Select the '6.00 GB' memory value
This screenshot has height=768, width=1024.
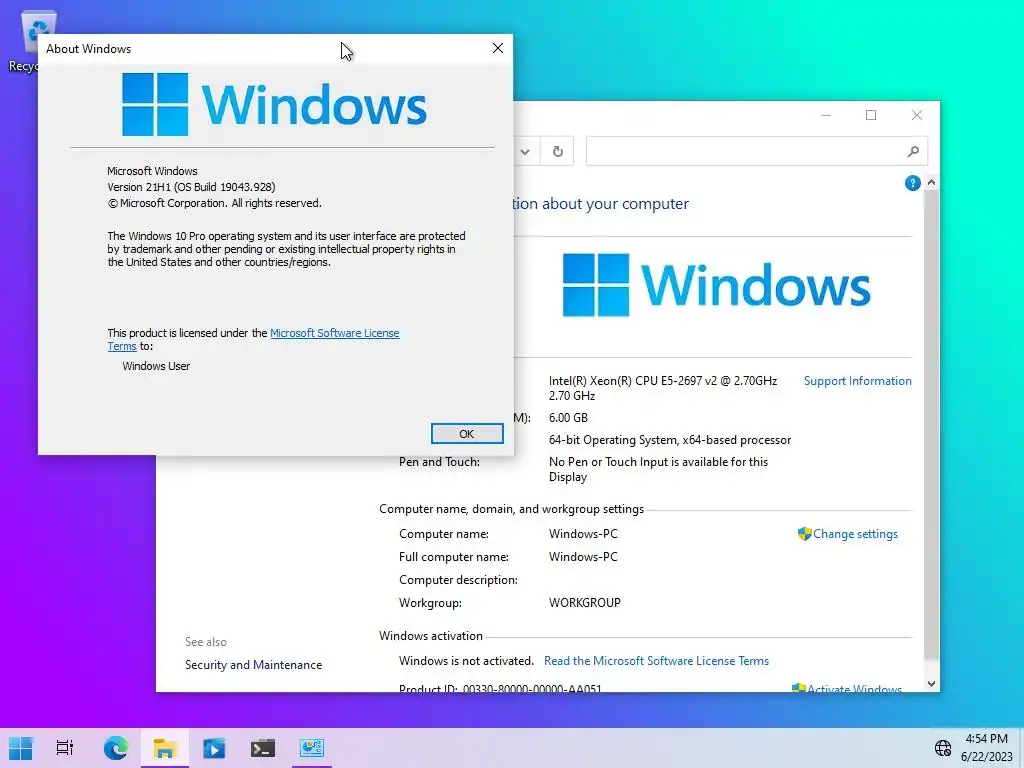point(568,418)
